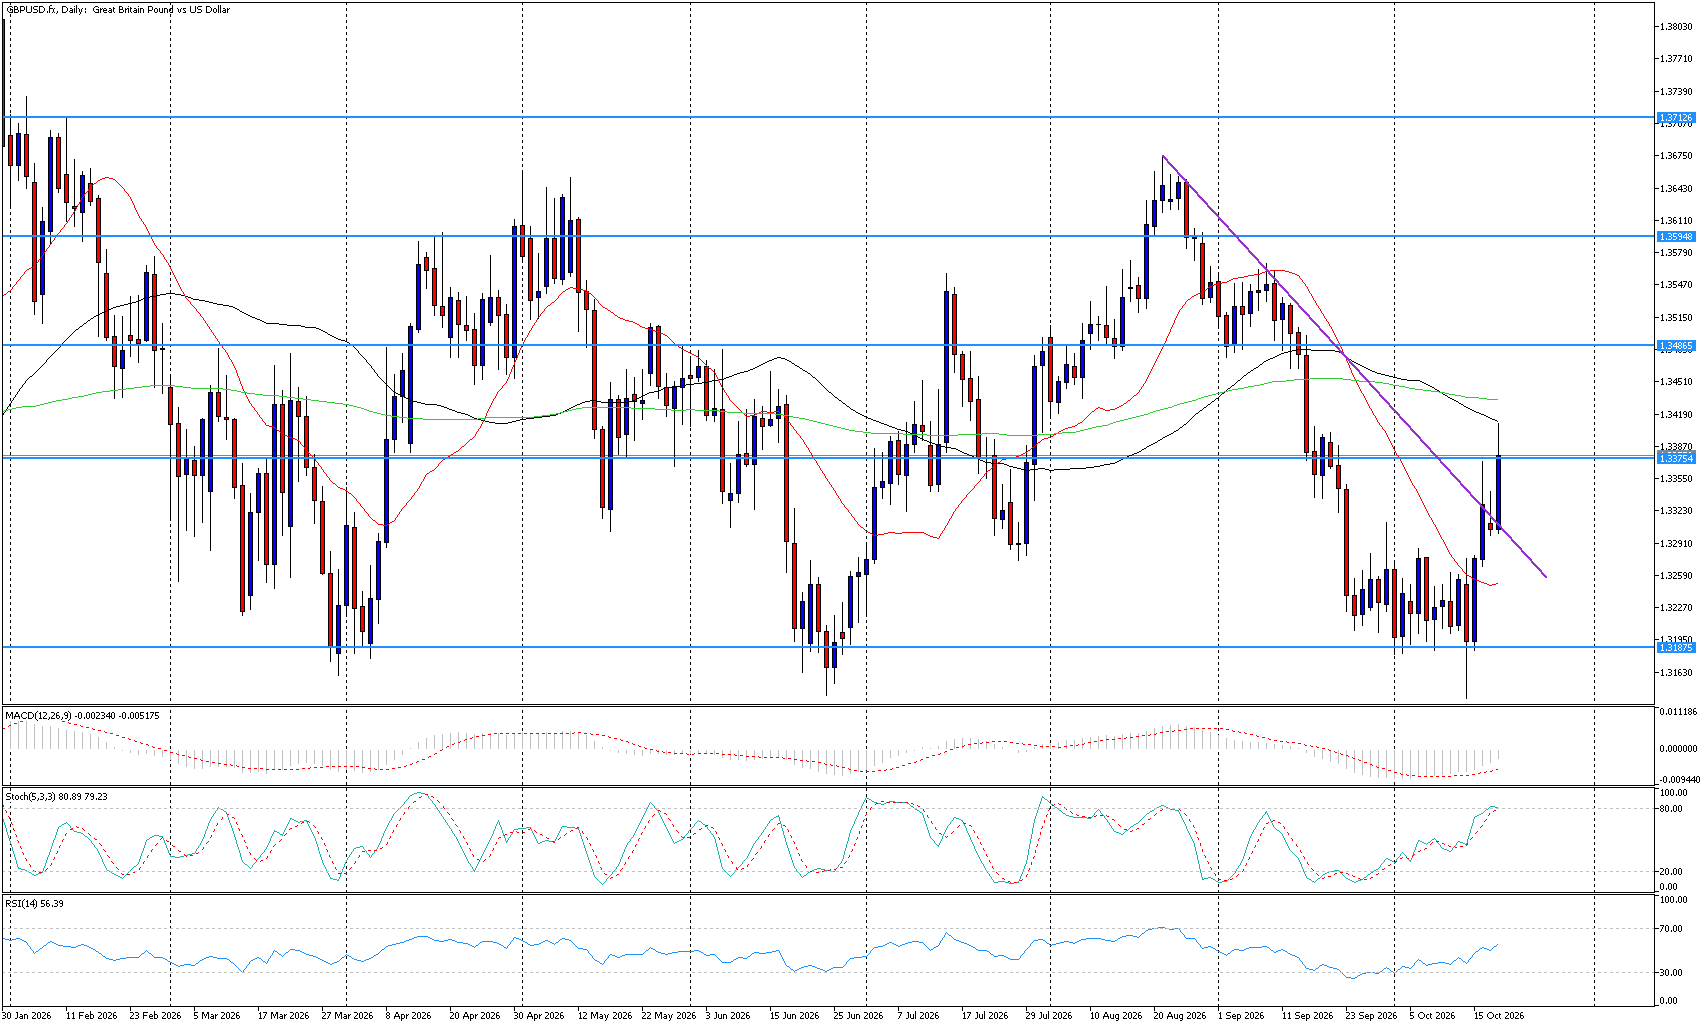Viewport: 1707px width, 1027px height.
Task: Click the -0.009440 MACD scale value
Action: coord(1678,780)
